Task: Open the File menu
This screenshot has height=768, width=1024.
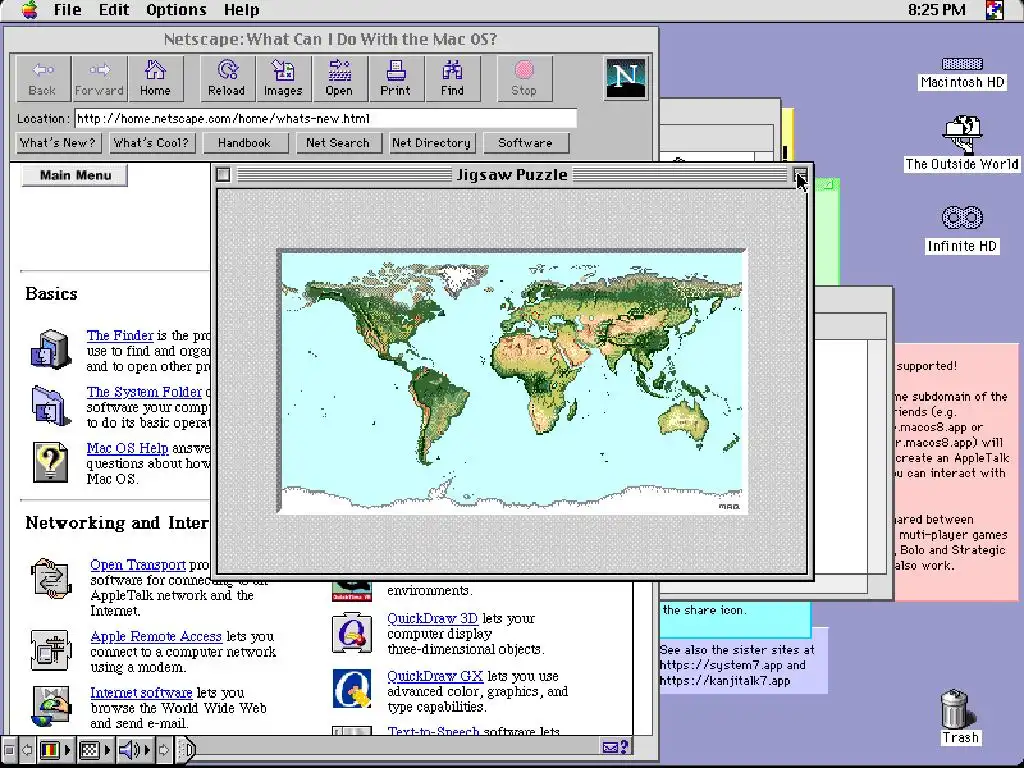Action: click(x=68, y=10)
